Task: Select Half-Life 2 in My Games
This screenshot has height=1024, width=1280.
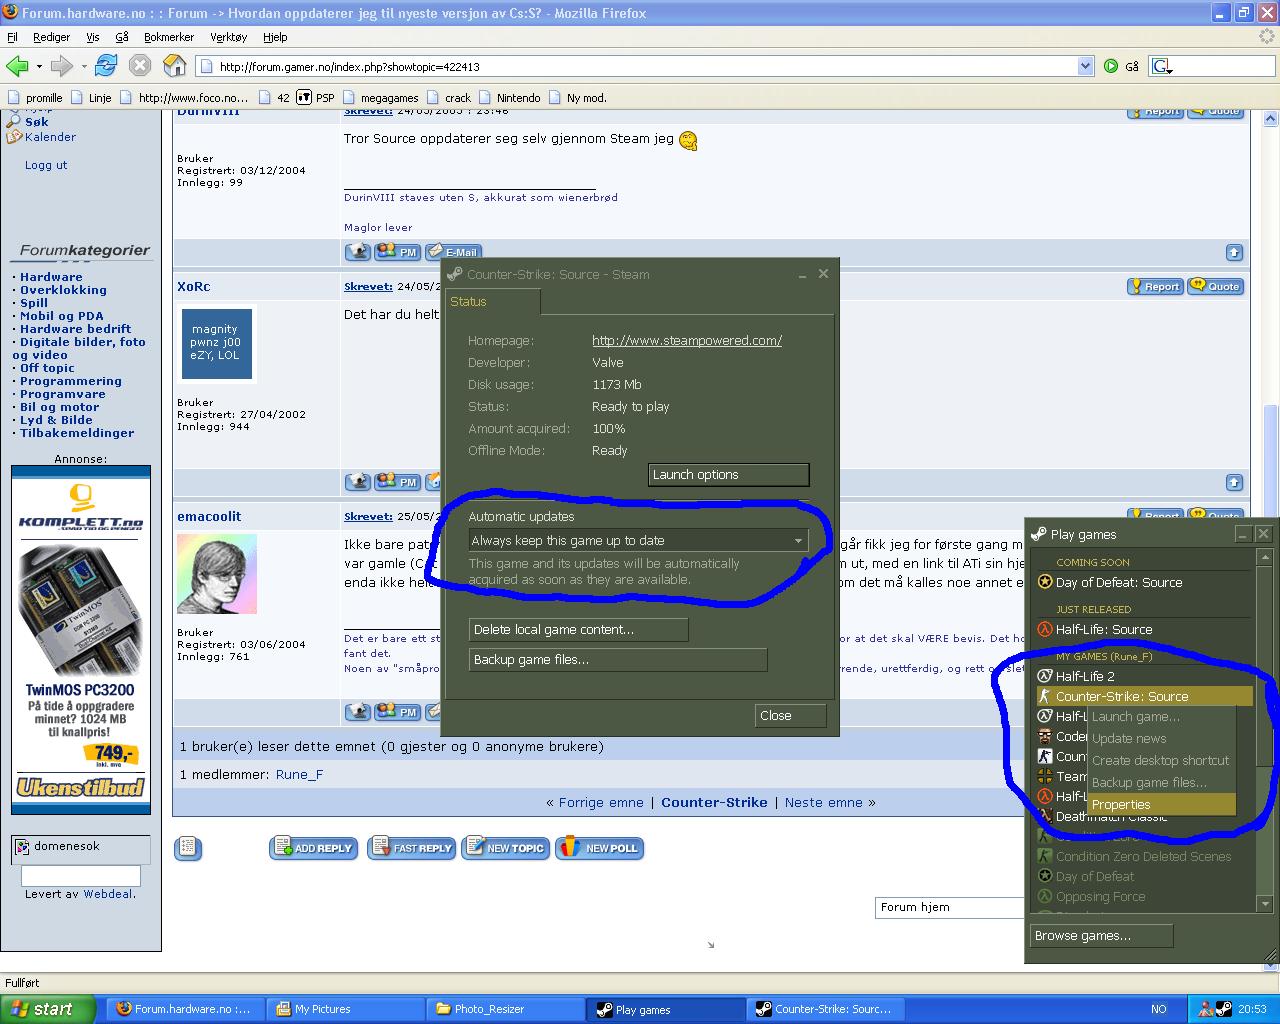Action: tap(1144, 676)
